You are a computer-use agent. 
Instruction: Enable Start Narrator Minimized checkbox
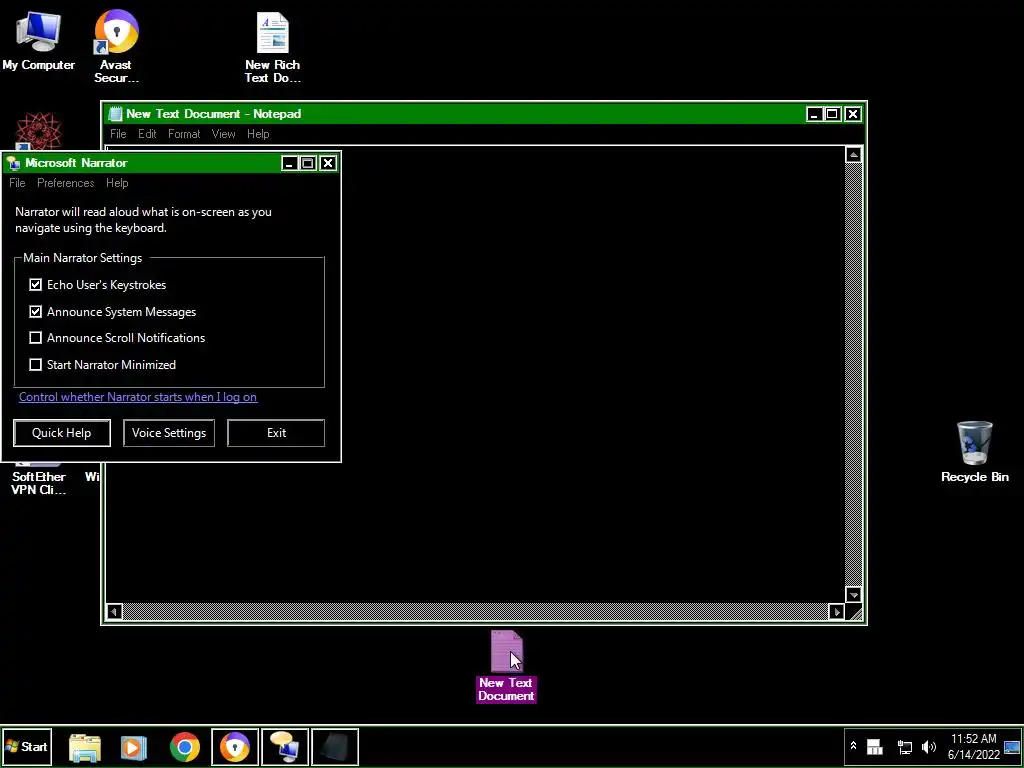pos(35,364)
